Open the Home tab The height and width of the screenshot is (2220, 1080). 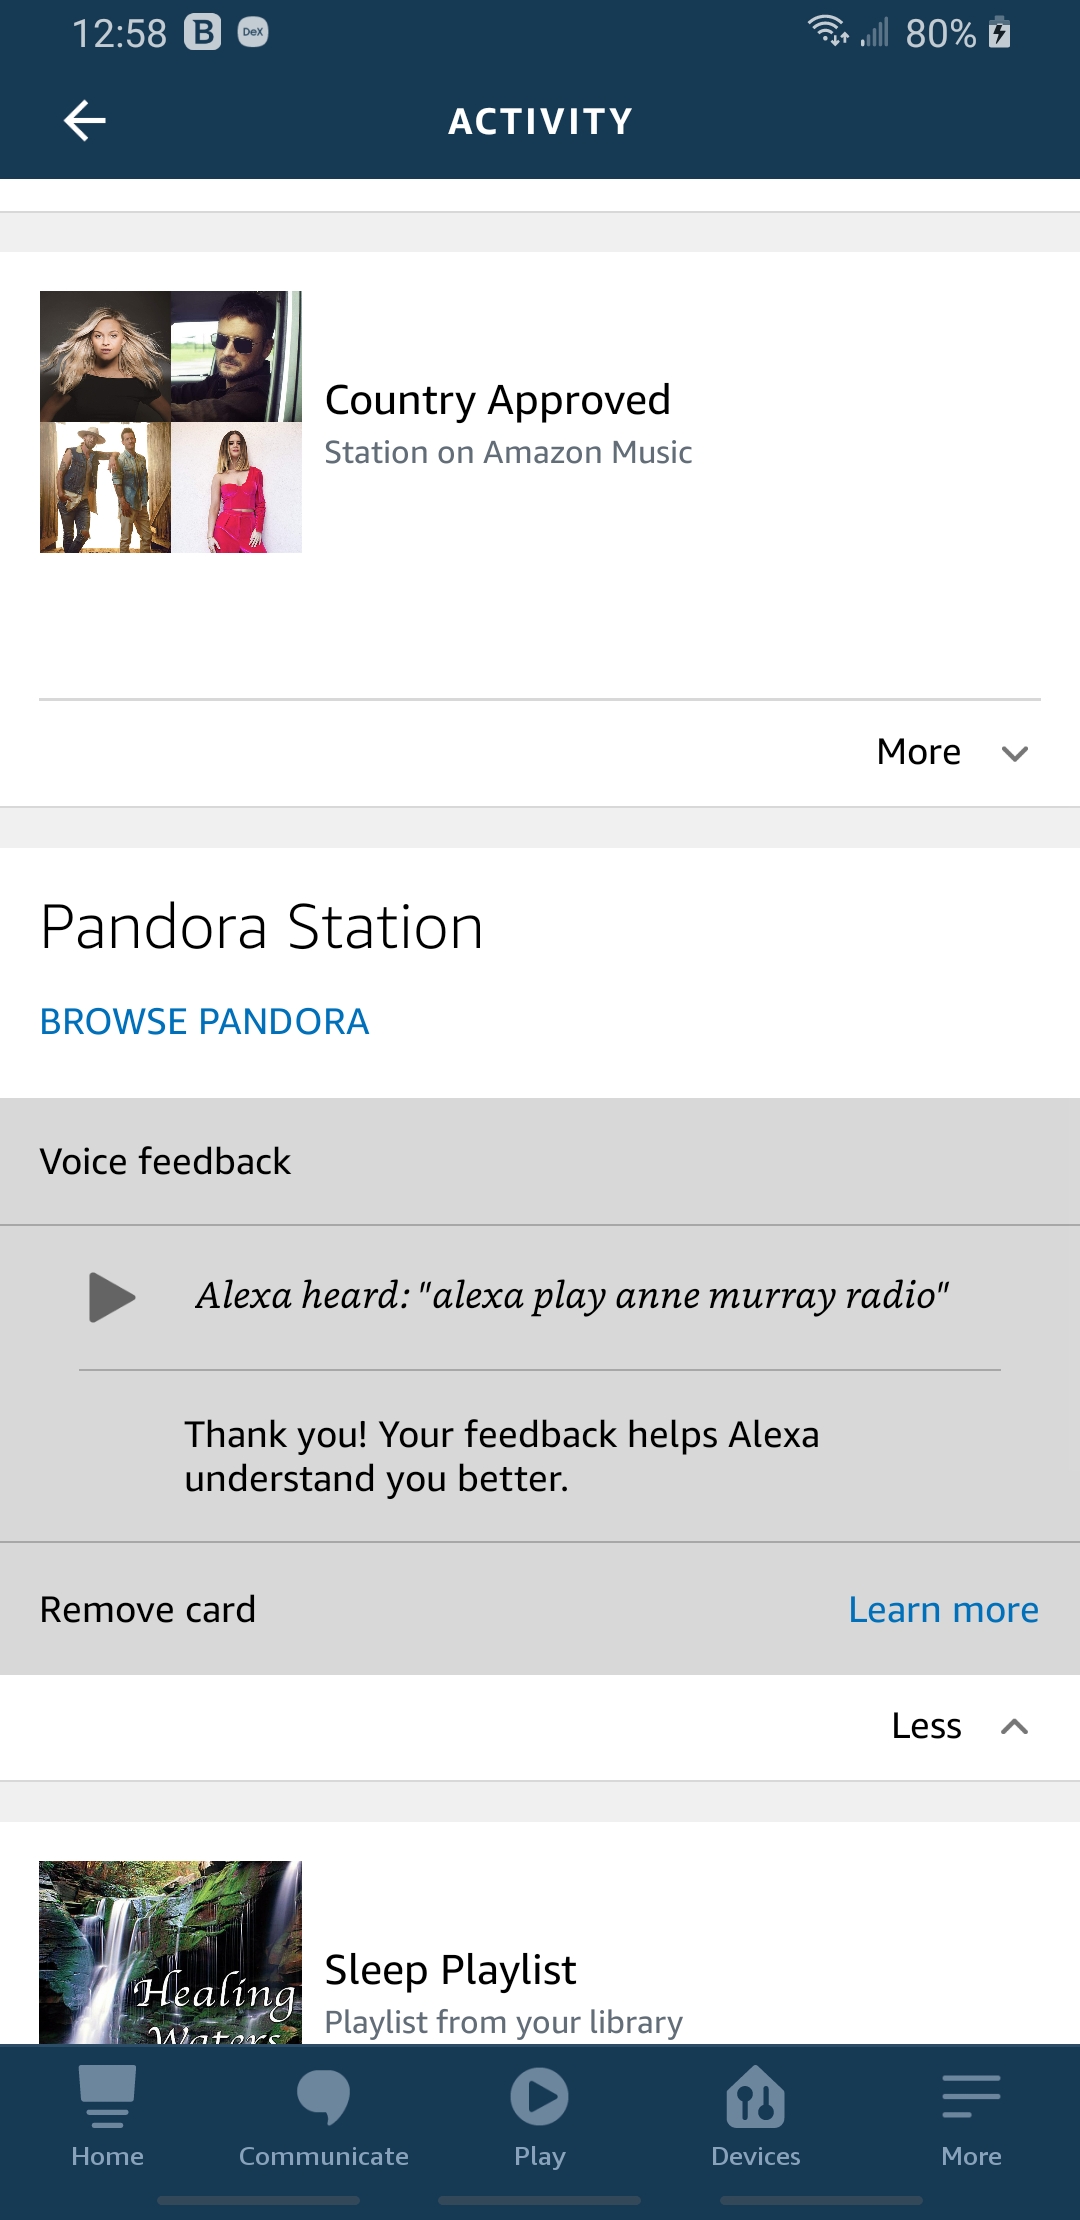point(107,2116)
